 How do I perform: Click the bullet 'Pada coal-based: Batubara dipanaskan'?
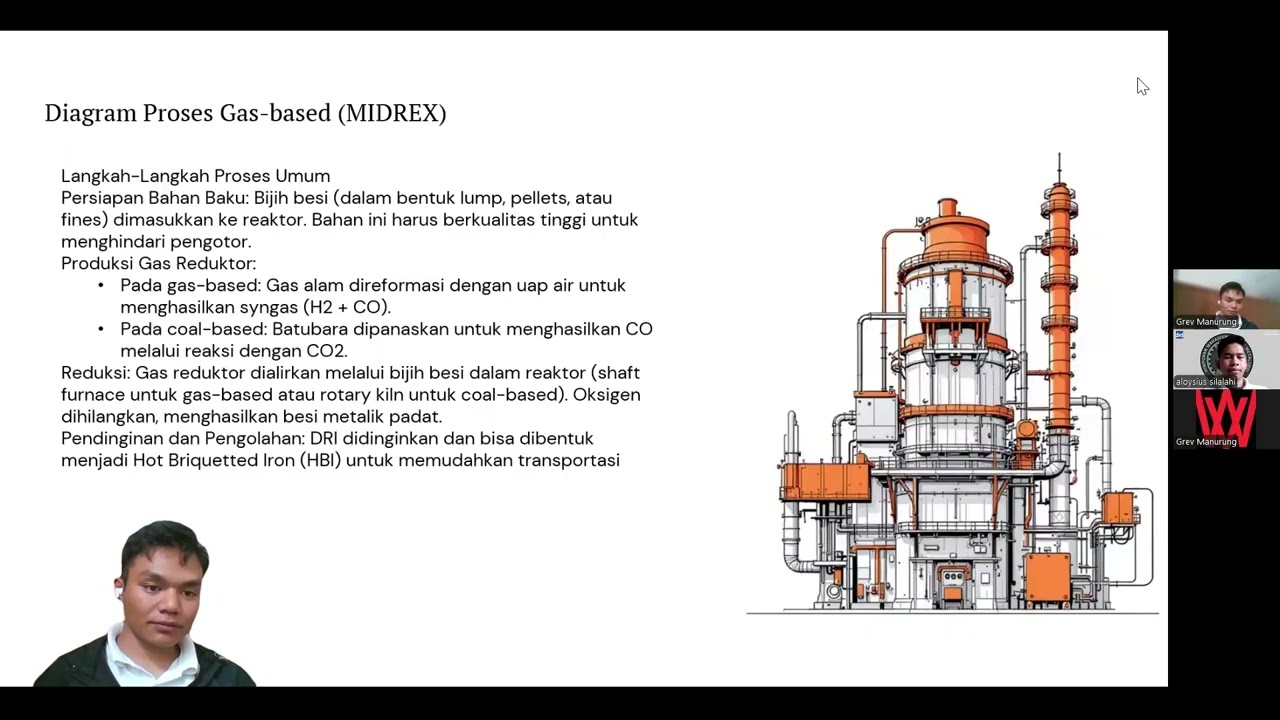[386, 329]
